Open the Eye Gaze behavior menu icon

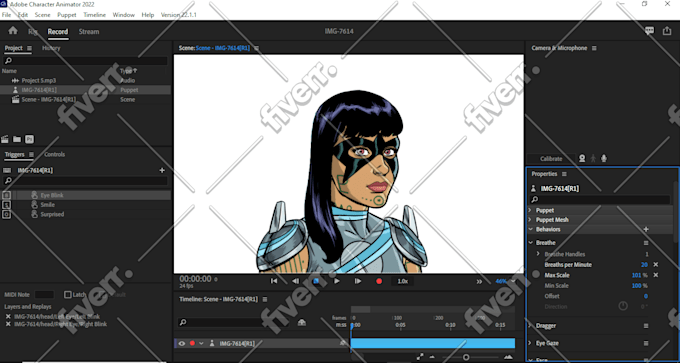coord(646,343)
